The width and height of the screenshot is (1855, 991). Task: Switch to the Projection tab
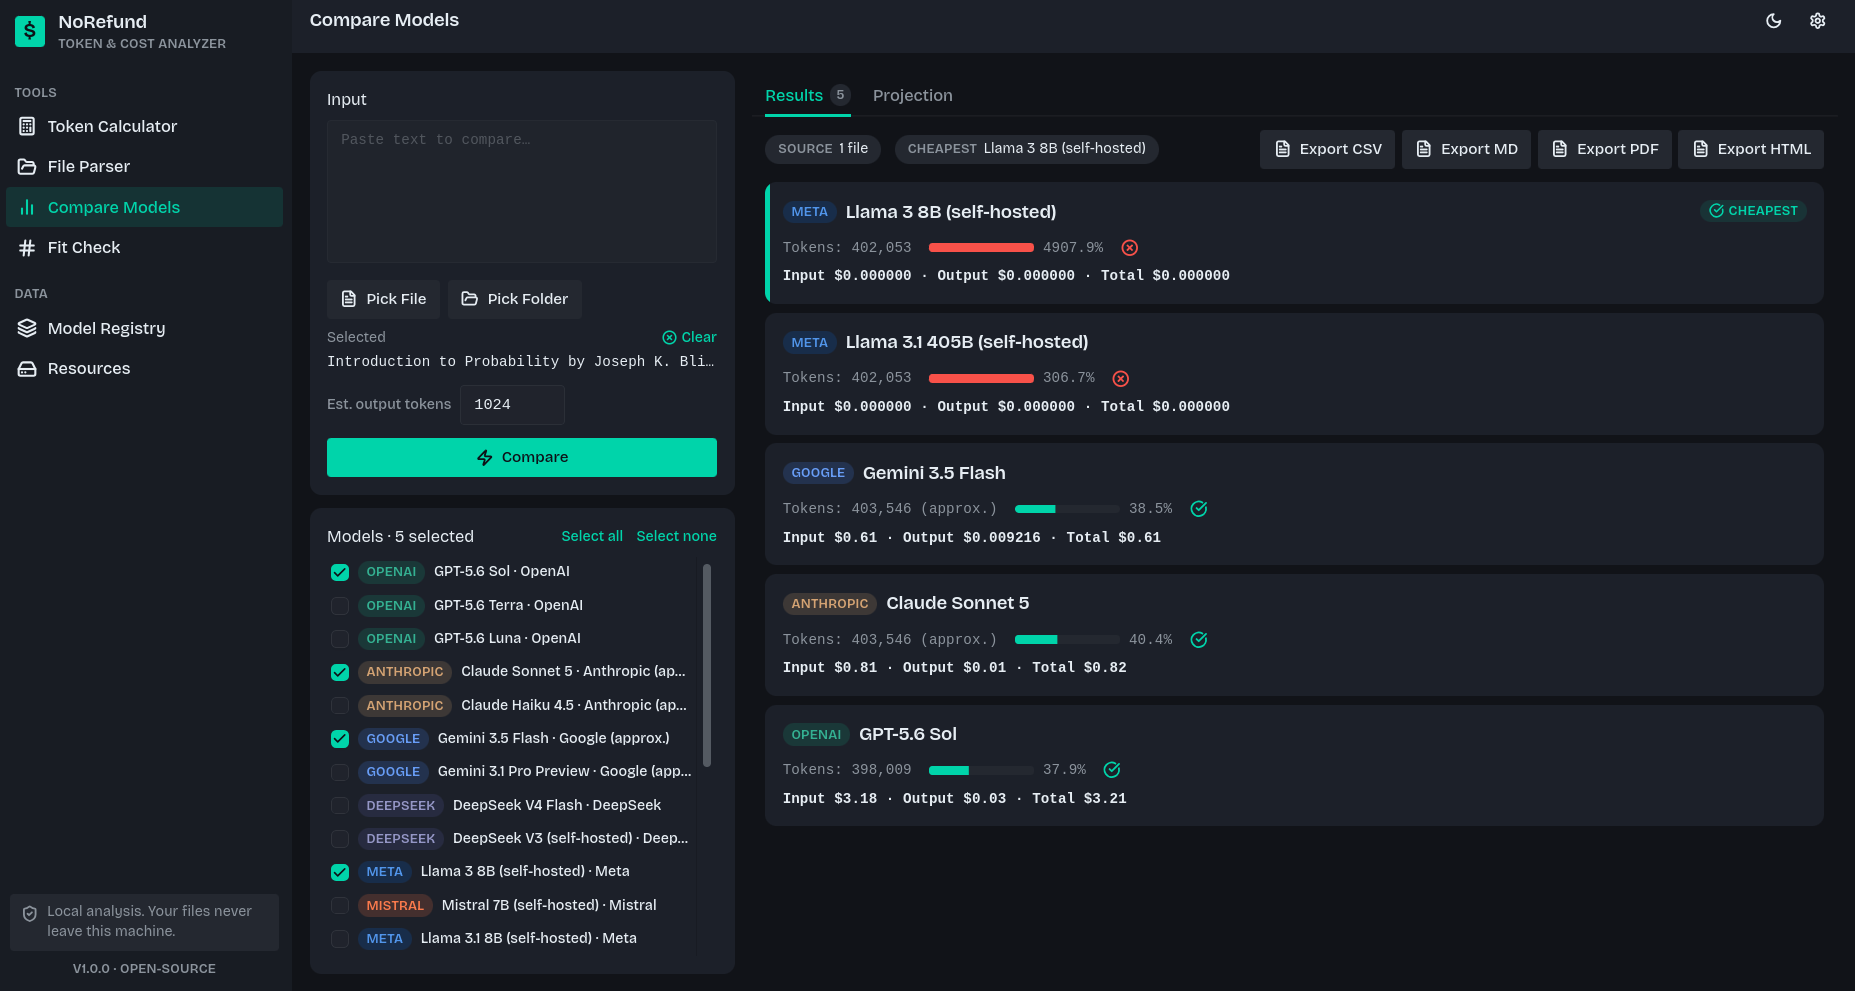tap(912, 95)
